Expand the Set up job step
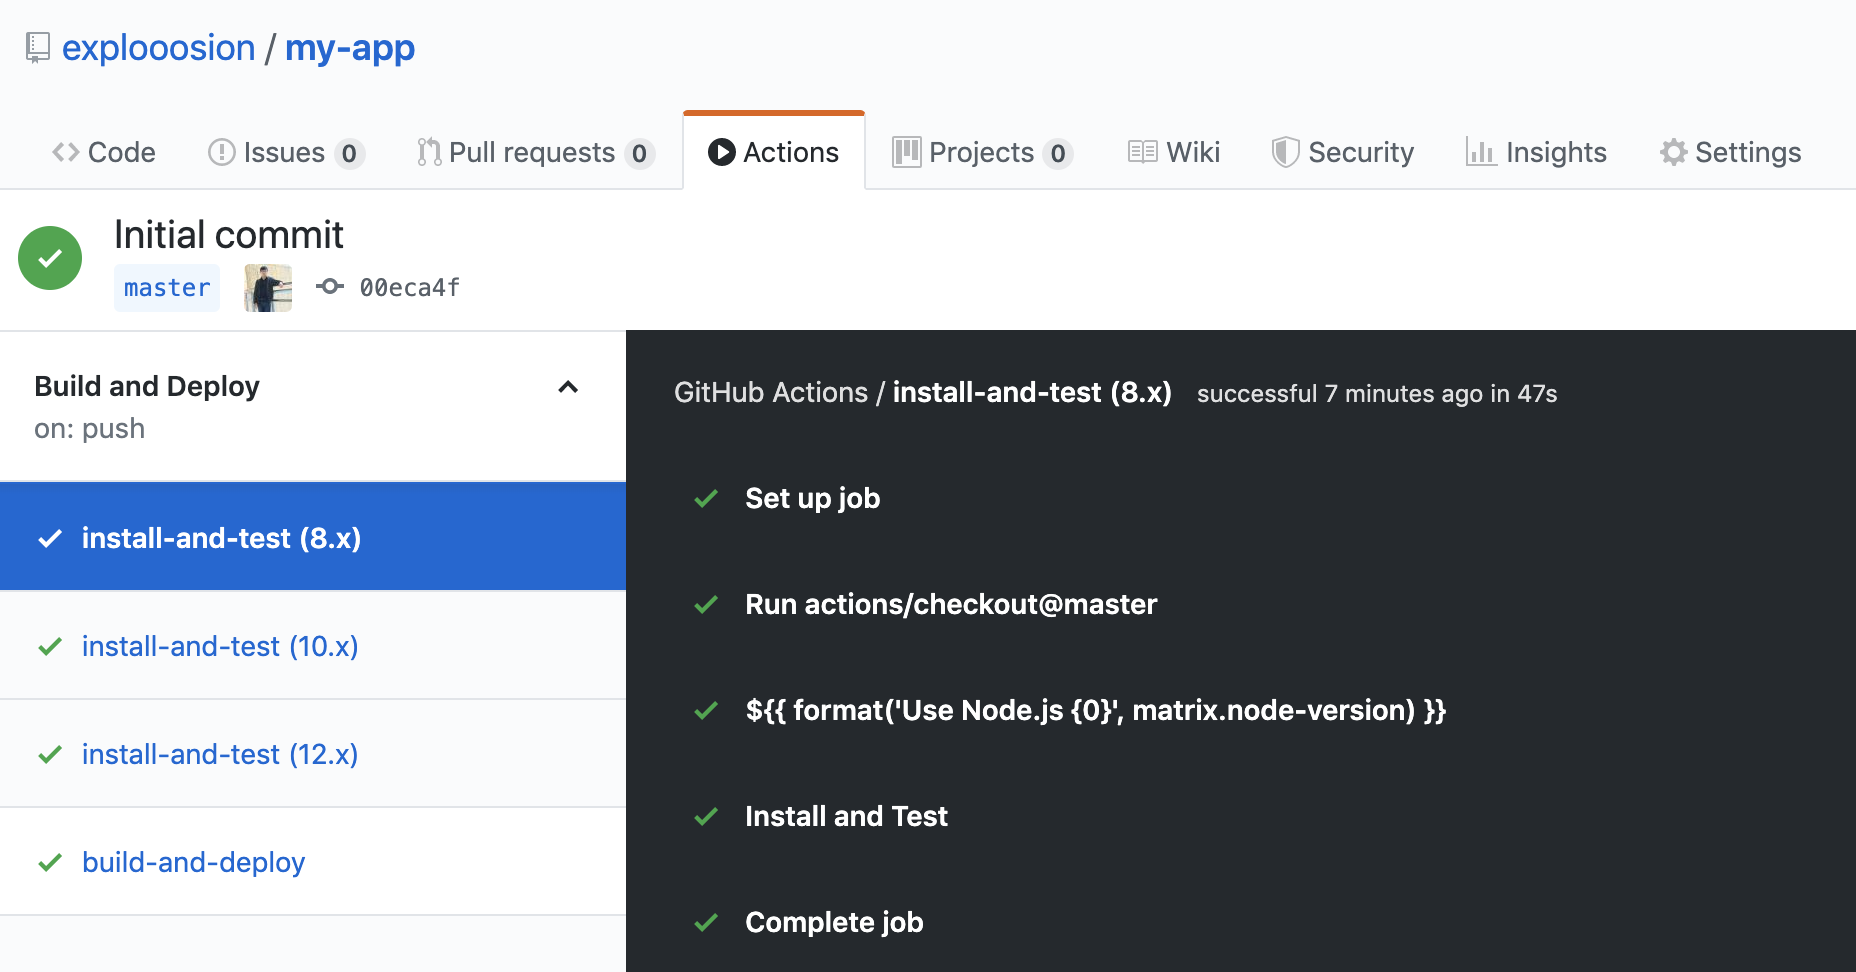The width and height of the screenshot is (1856, 972). pos(813,498)
